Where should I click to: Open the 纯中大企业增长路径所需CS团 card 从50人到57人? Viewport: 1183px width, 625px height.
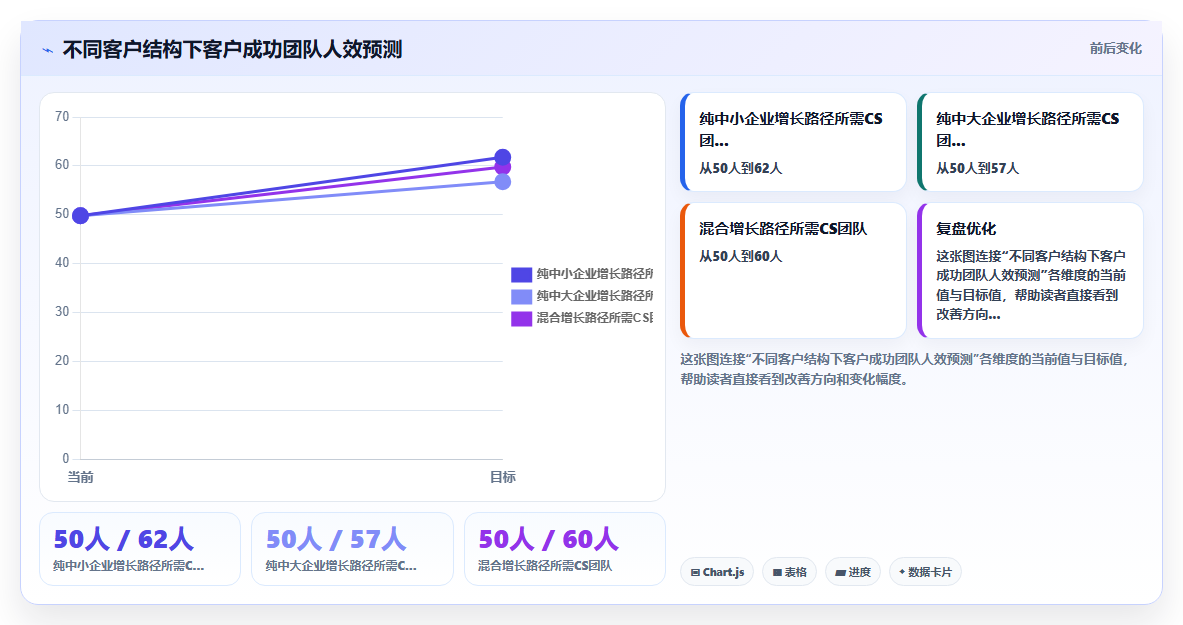(x=1030, y=142)
